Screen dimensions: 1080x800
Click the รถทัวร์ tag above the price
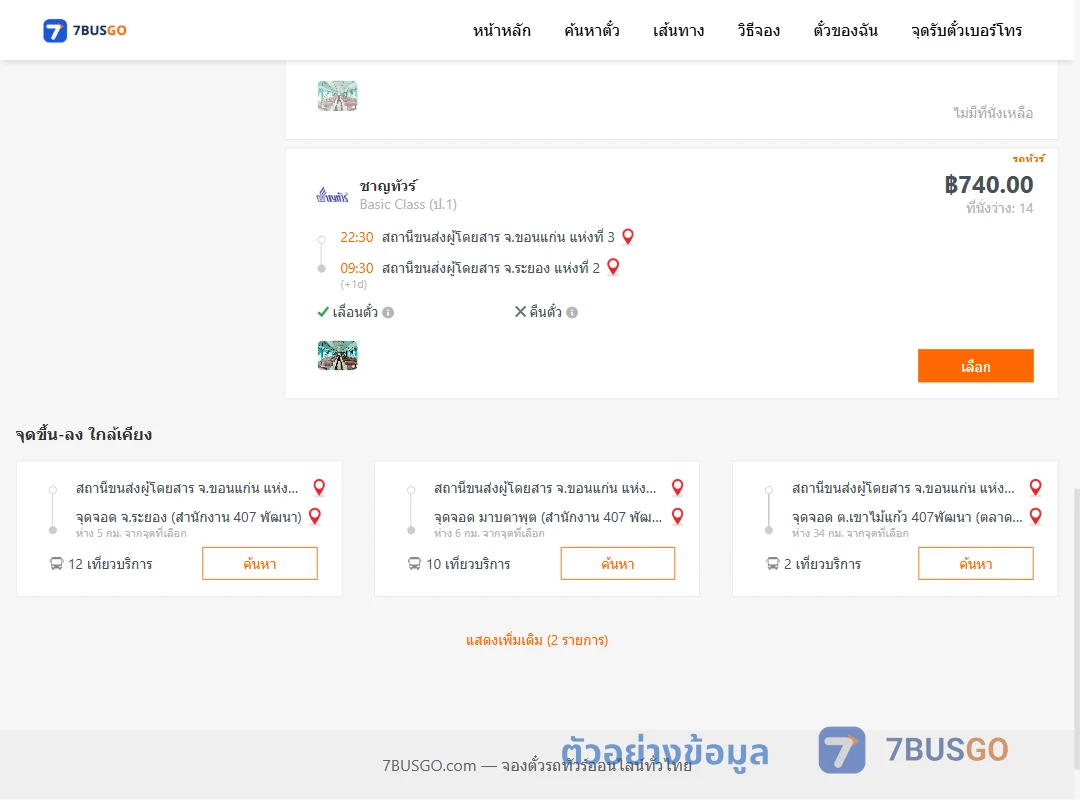[1028, 158]
